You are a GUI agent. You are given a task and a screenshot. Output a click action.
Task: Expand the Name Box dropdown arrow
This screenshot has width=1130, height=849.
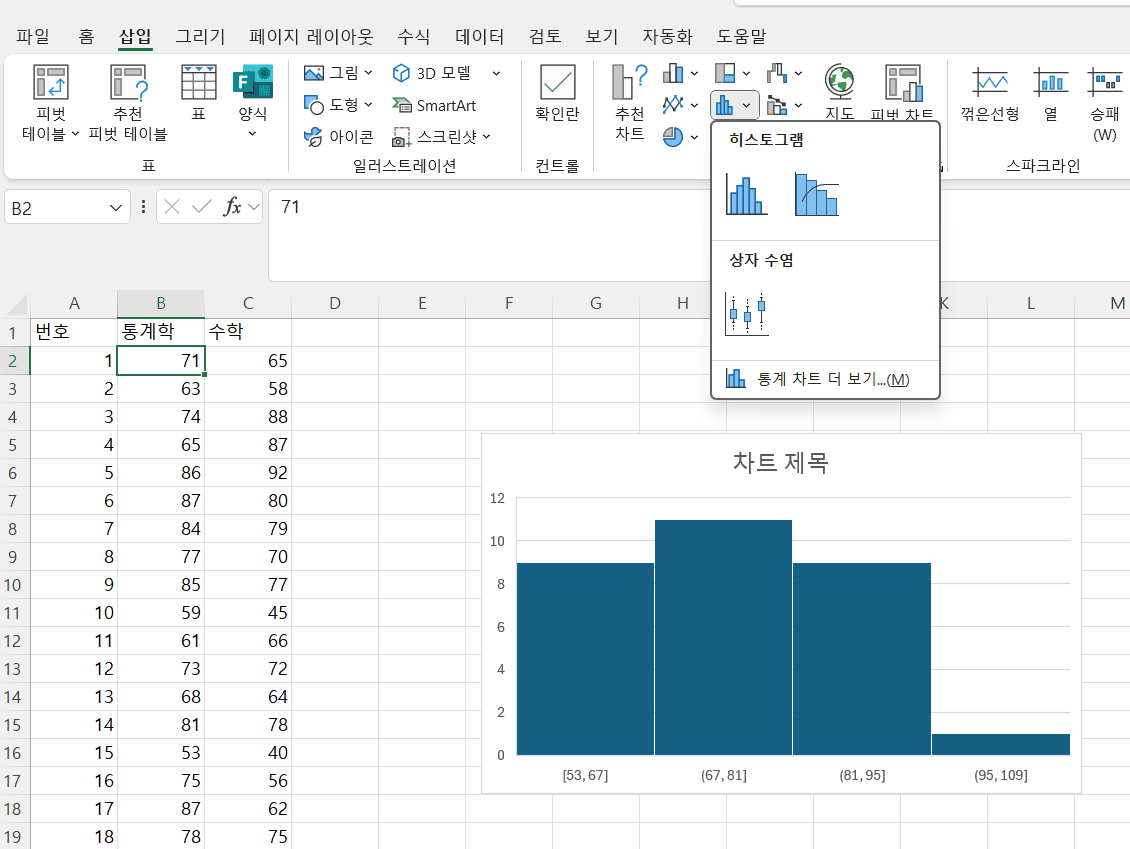point(115,208)
